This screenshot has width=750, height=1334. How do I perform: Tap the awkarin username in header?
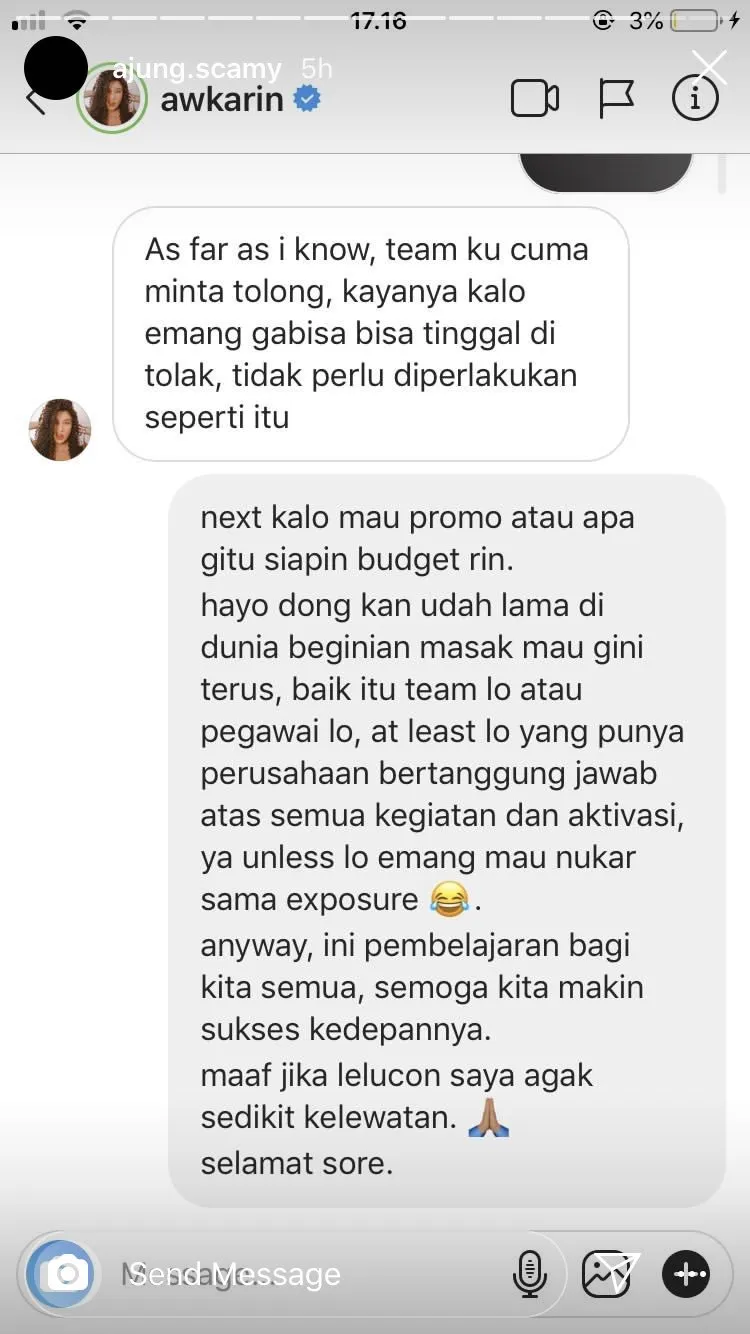coord(222,100)
